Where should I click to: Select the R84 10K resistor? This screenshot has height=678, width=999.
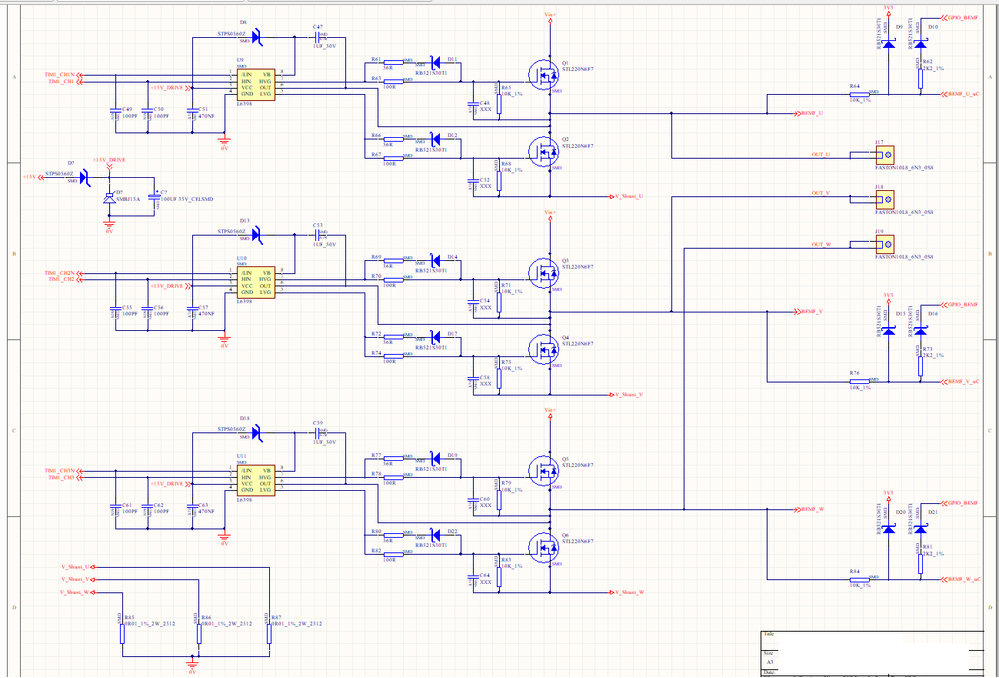click(x=859, y=579)
